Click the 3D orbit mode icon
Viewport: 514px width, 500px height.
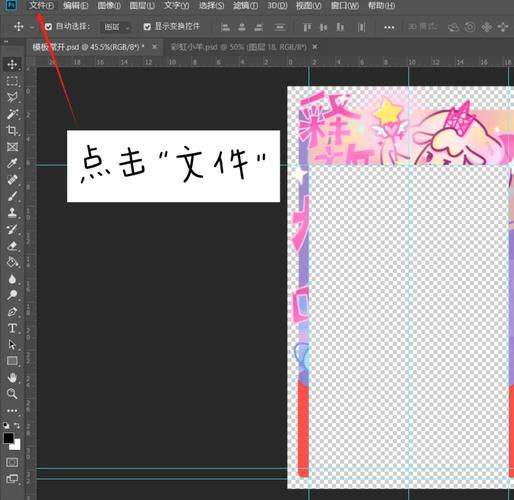coord(454,27)
